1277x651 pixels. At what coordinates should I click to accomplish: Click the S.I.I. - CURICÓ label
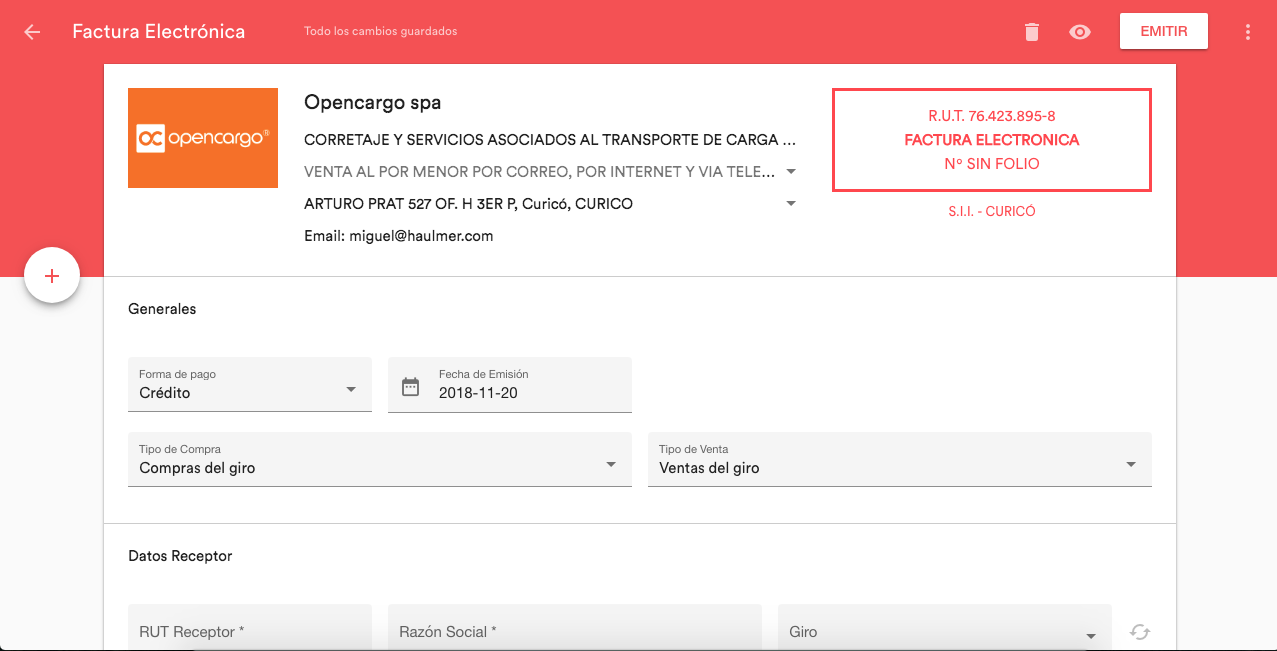(991, 211)
